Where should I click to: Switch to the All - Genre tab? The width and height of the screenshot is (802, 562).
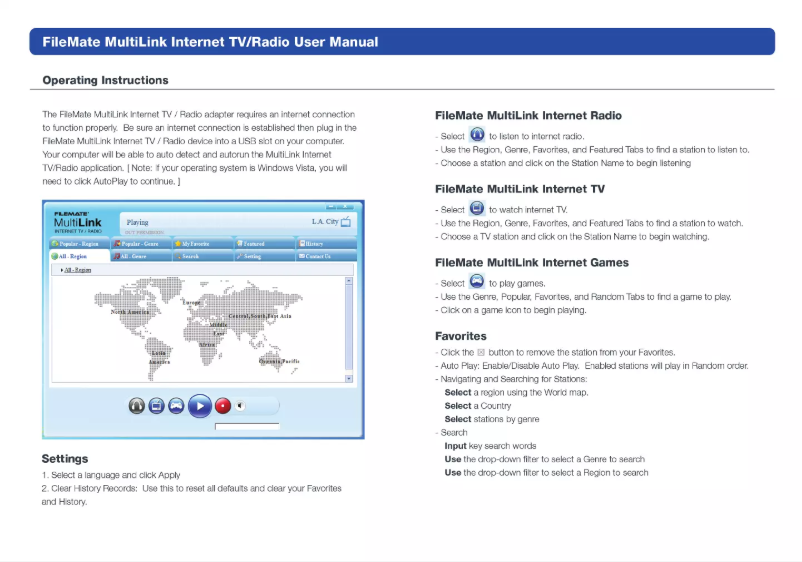point(141,256)
